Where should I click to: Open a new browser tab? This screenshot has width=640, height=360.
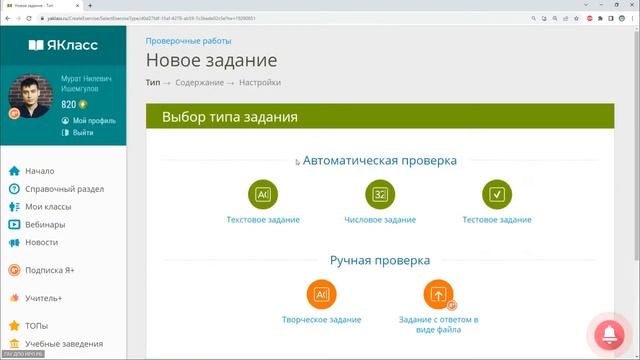pos(90,6)
